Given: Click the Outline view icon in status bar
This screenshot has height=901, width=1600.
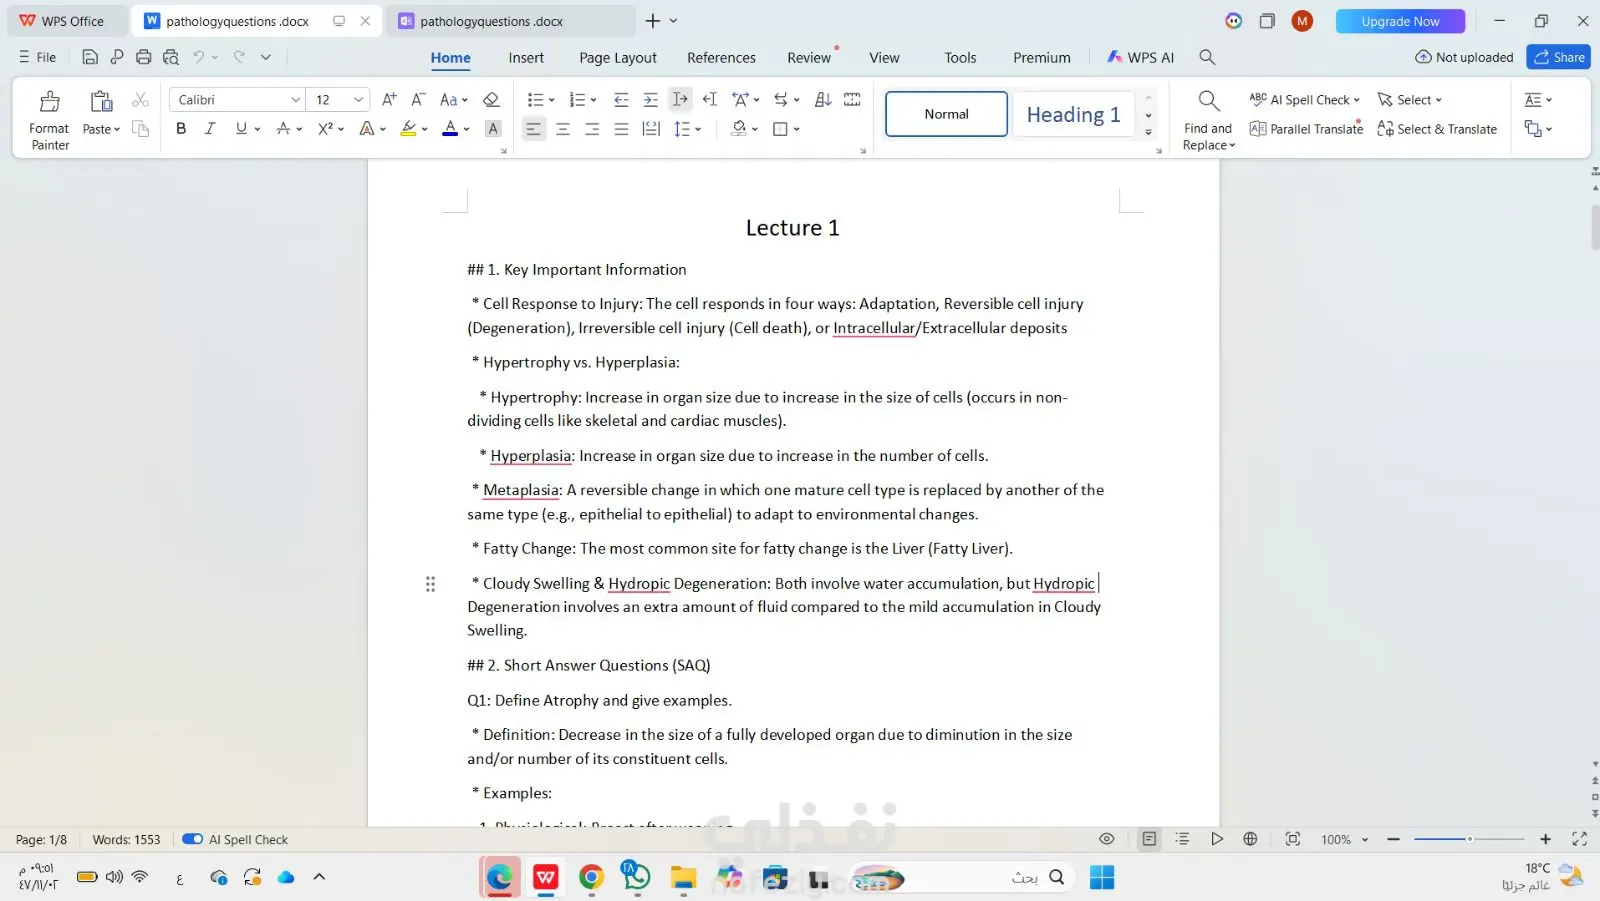Looking at the screenshot, I should tap(1182, 839).
